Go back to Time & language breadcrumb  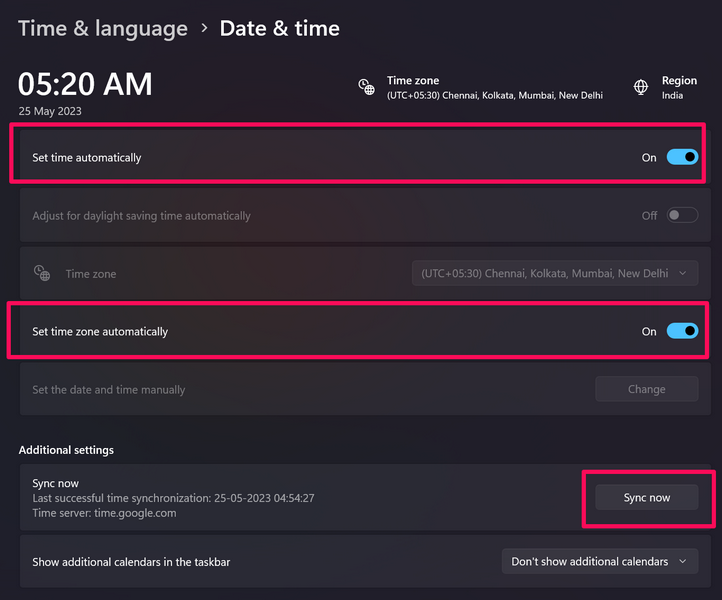[103, 28]
